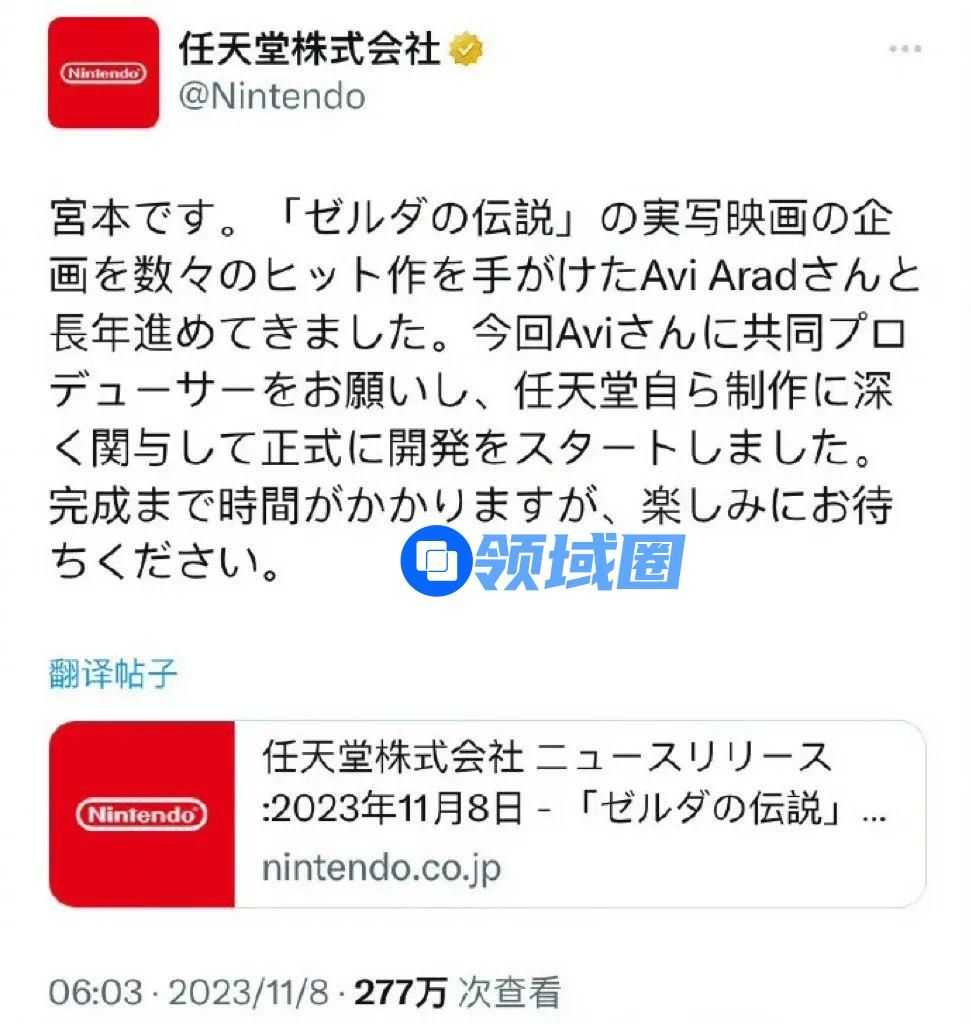Image resolution: width=971 pixels, height=1024 pixels.
Task: Click the 翻译帖子 translate post link
Action: pyautogui.click(x=113, y=673)
